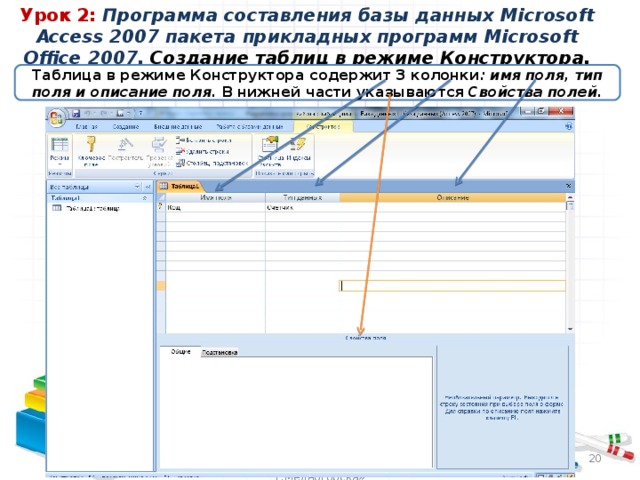Click the highlighted orange row selector
Screen dimensions: 640x480
tap(161, 286)
